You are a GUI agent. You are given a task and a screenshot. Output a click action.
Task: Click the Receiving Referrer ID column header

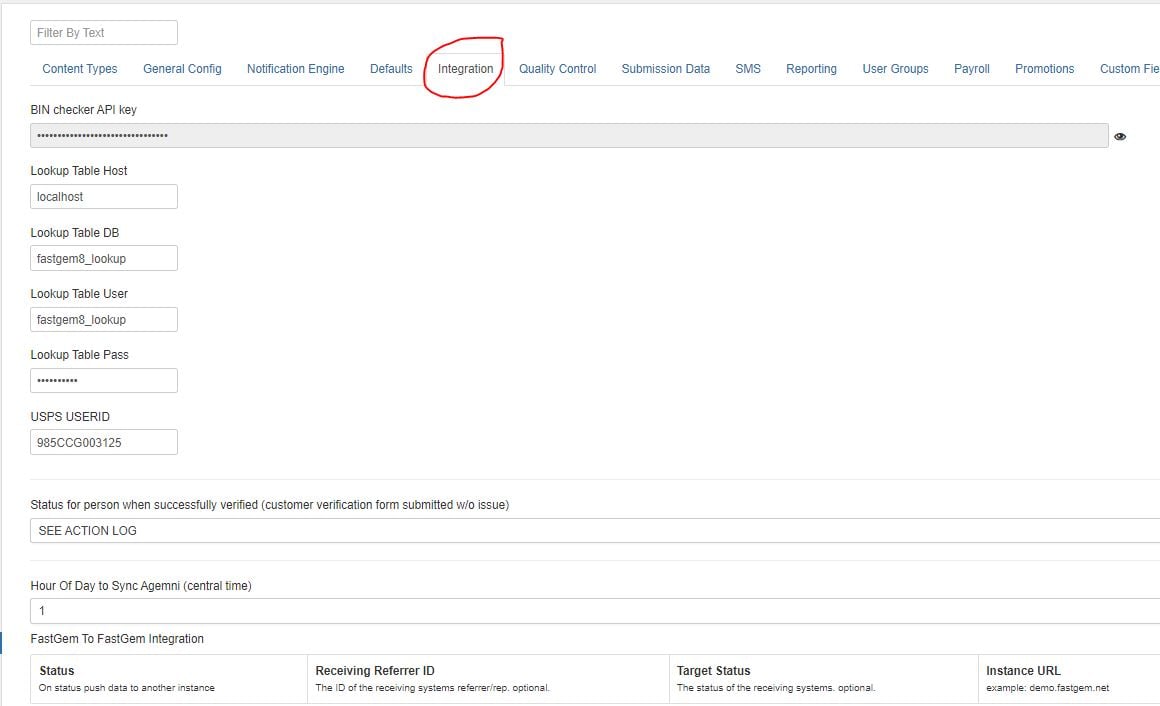[375, 670]
